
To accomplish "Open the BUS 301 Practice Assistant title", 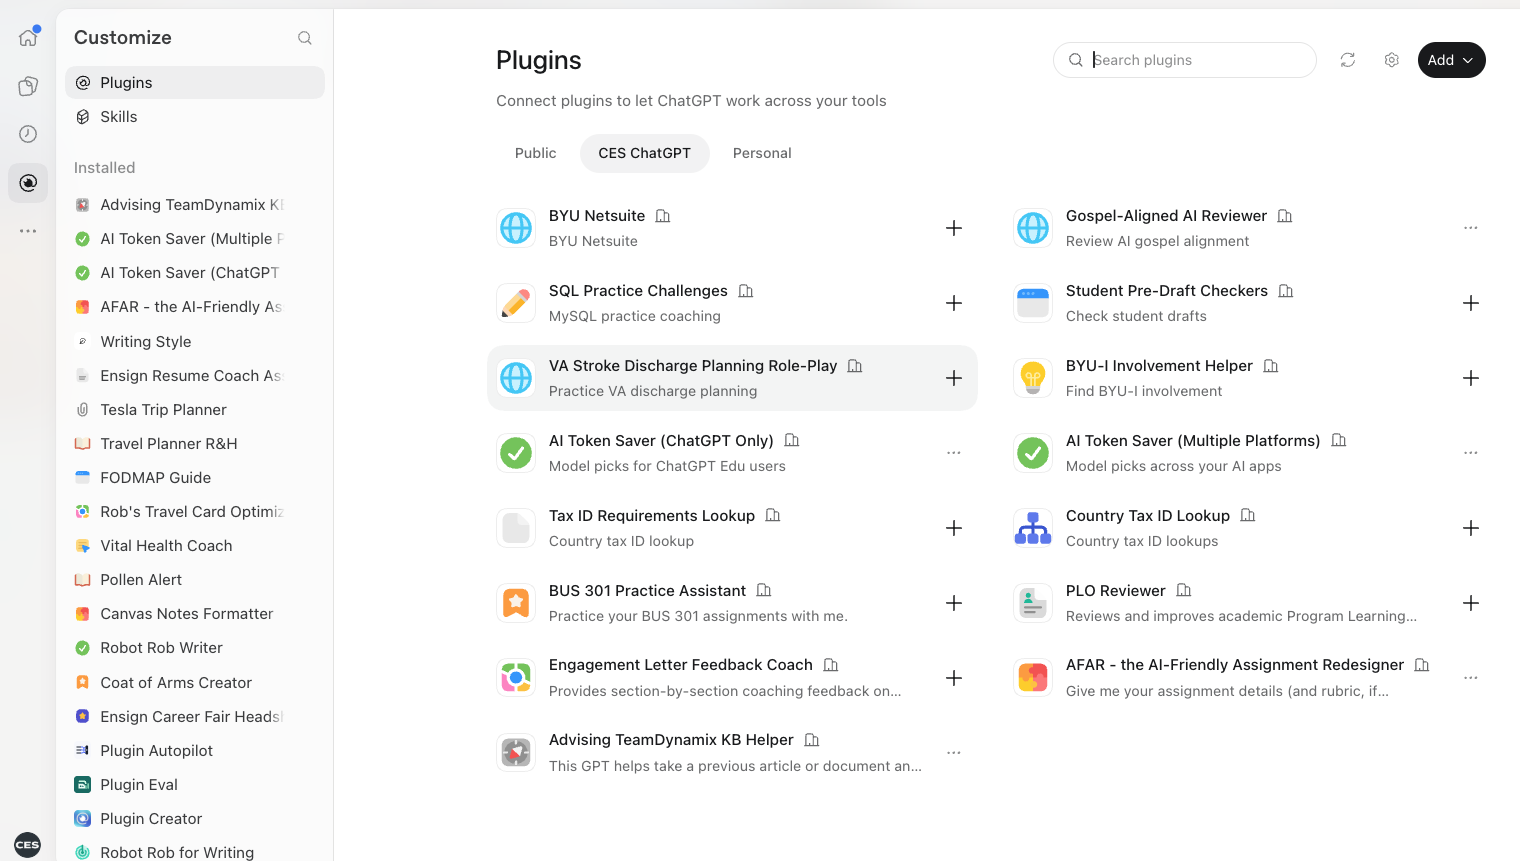I will (647, 591).
